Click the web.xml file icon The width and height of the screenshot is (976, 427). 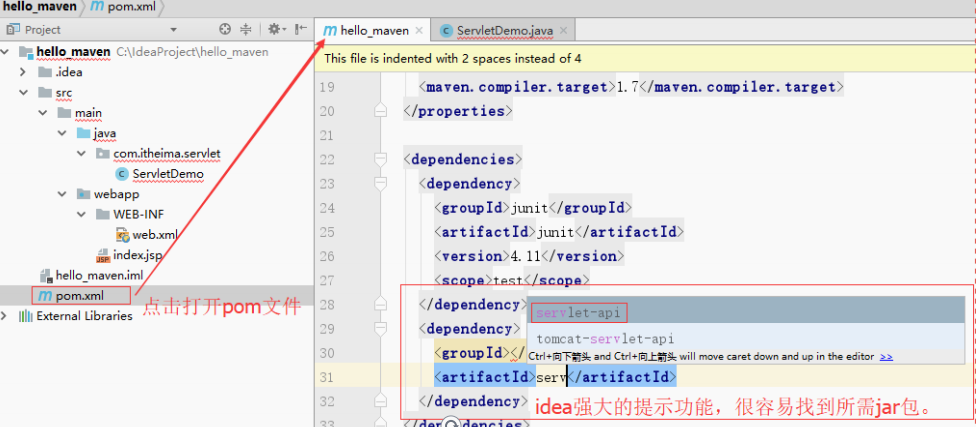click(x=123, y=235)
